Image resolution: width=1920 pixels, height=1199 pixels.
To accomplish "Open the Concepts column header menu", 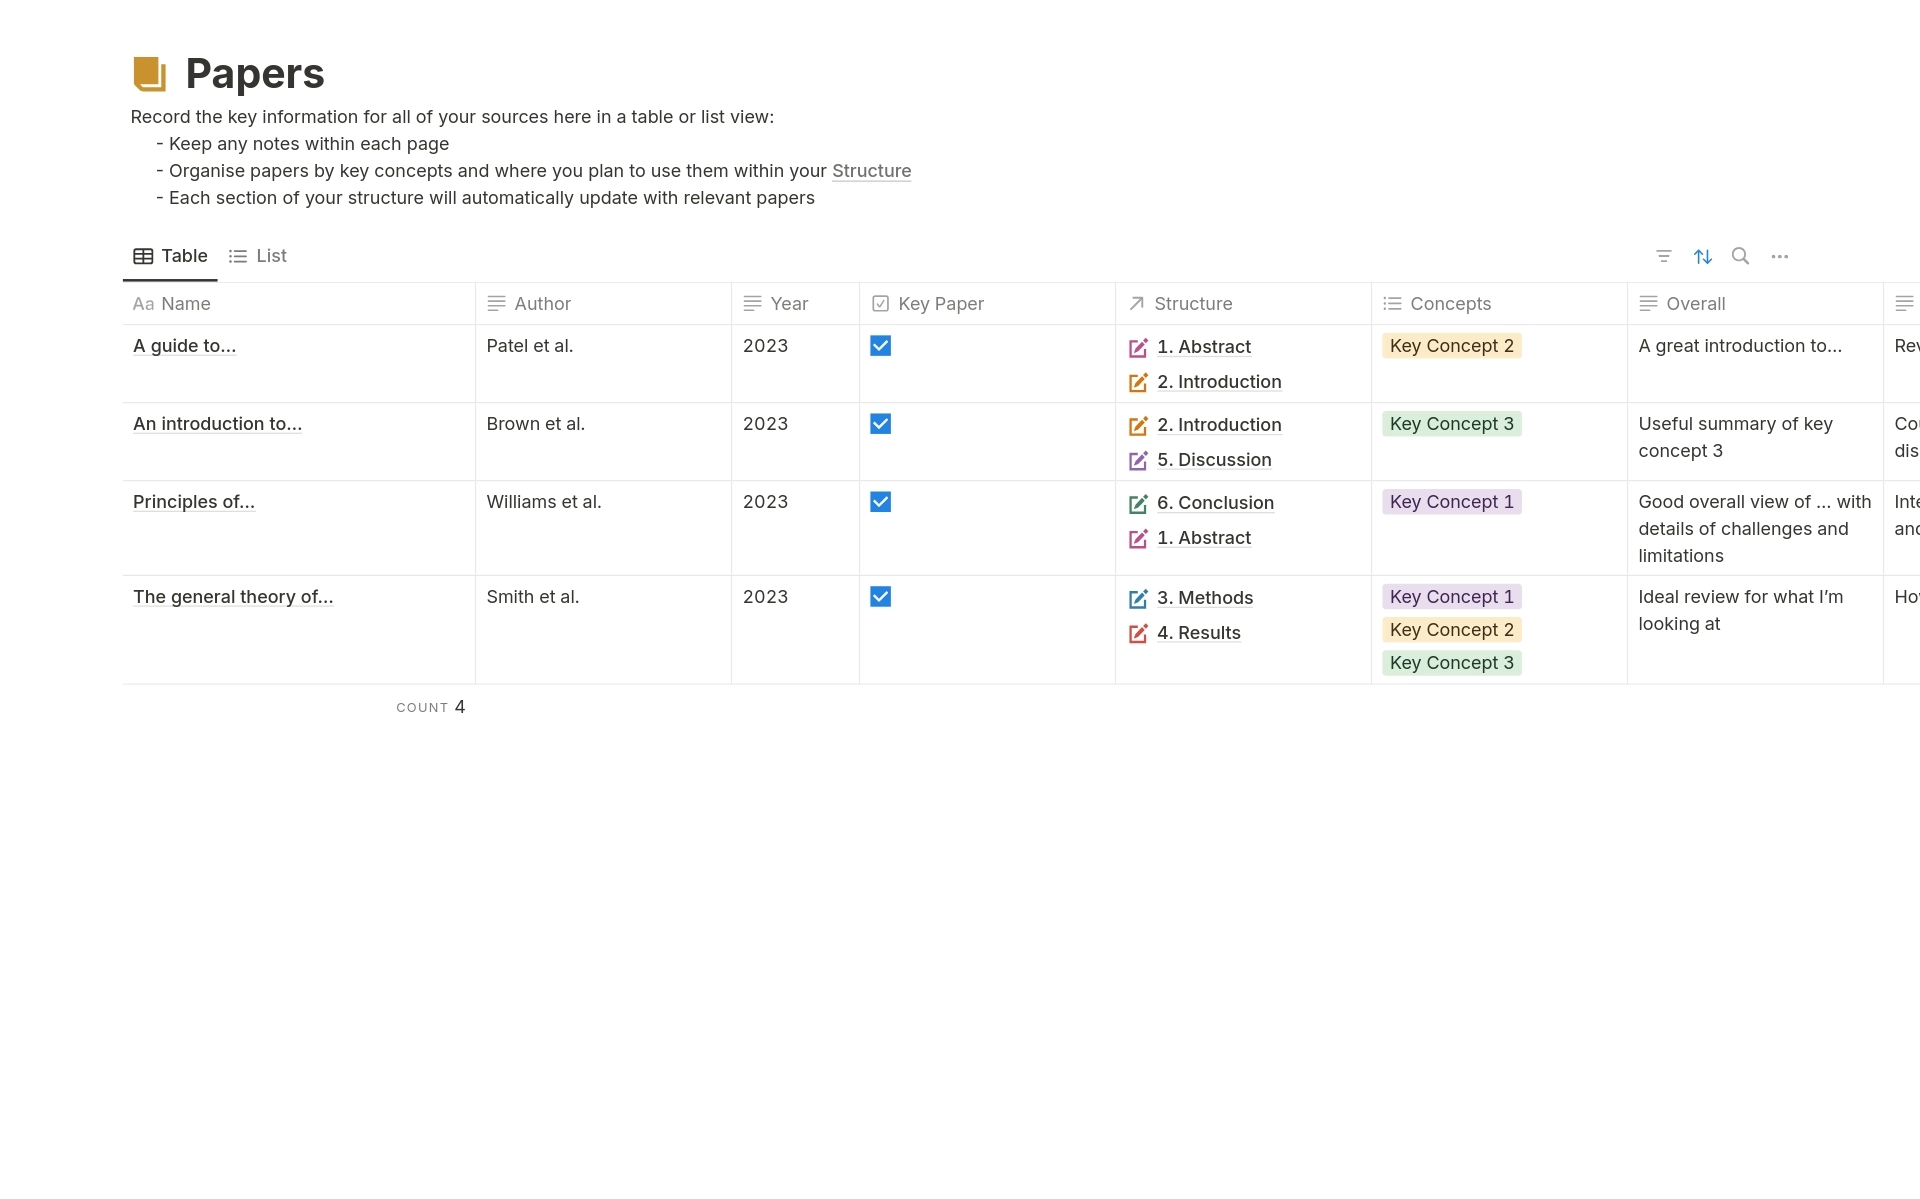I will click(x=1499, y=304).
